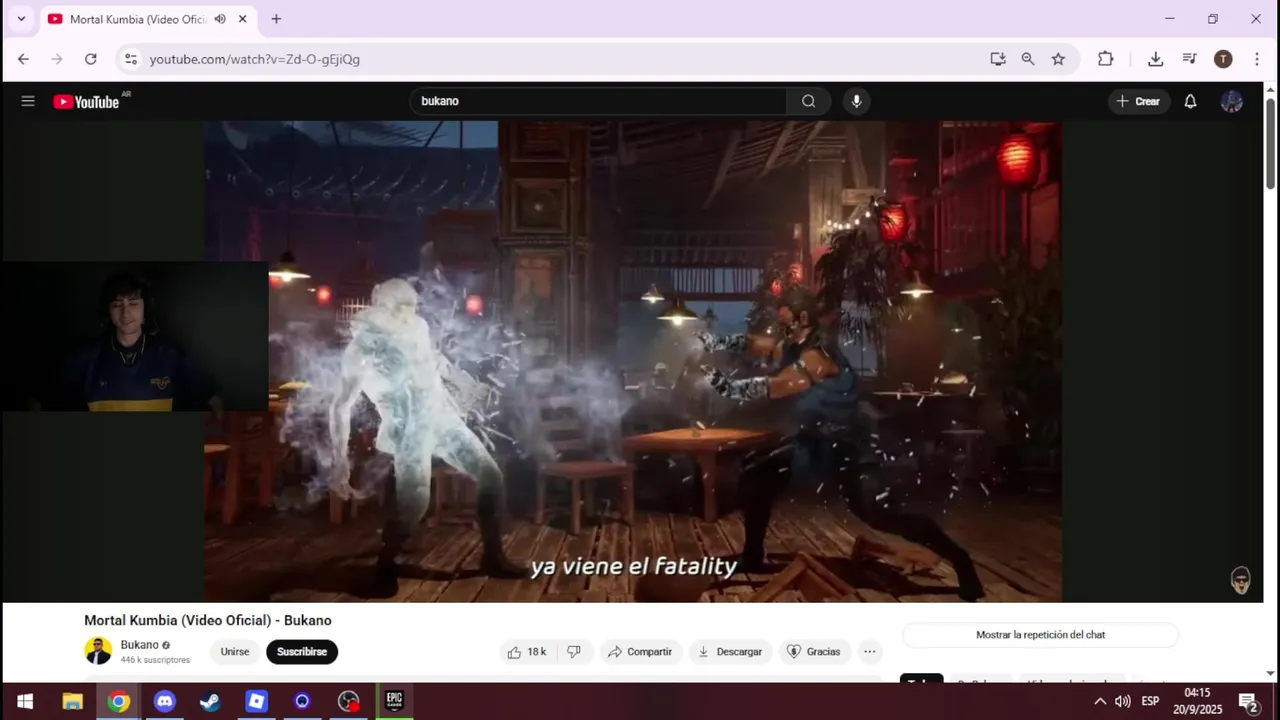Go forward in browser history

point(57,59)
